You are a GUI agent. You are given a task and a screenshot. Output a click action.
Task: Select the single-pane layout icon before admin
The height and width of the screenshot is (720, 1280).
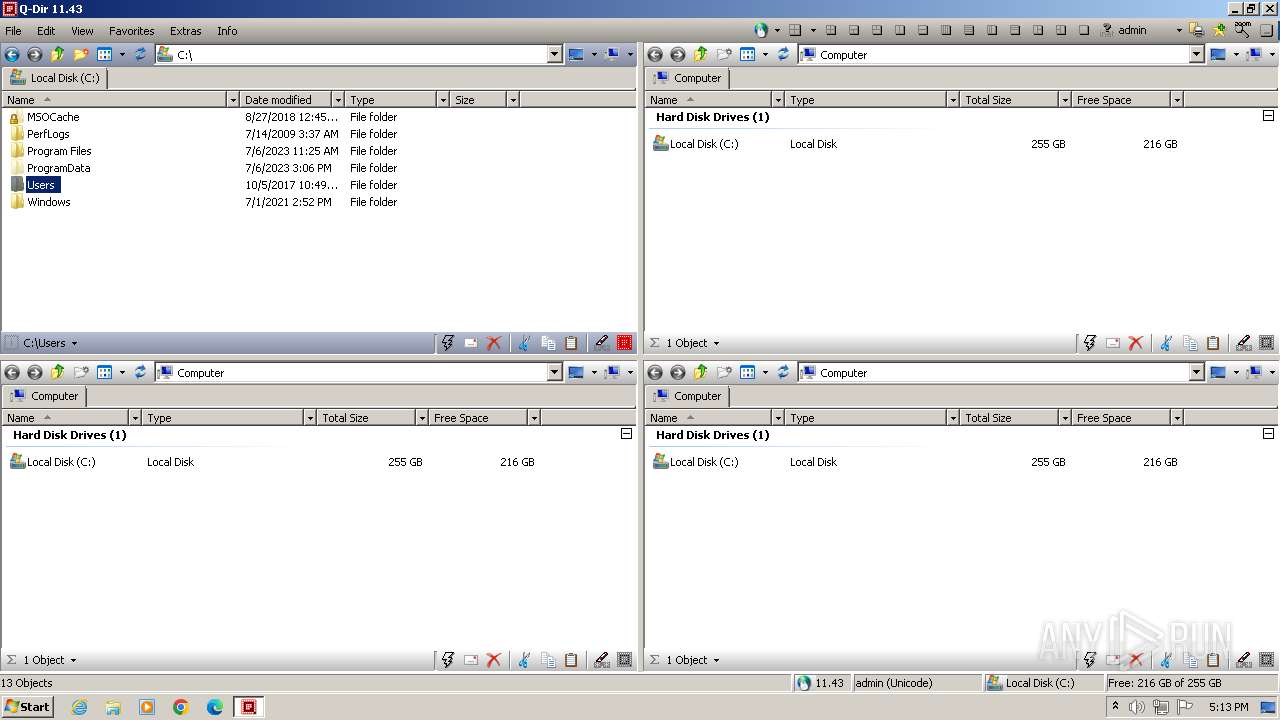1083,30
